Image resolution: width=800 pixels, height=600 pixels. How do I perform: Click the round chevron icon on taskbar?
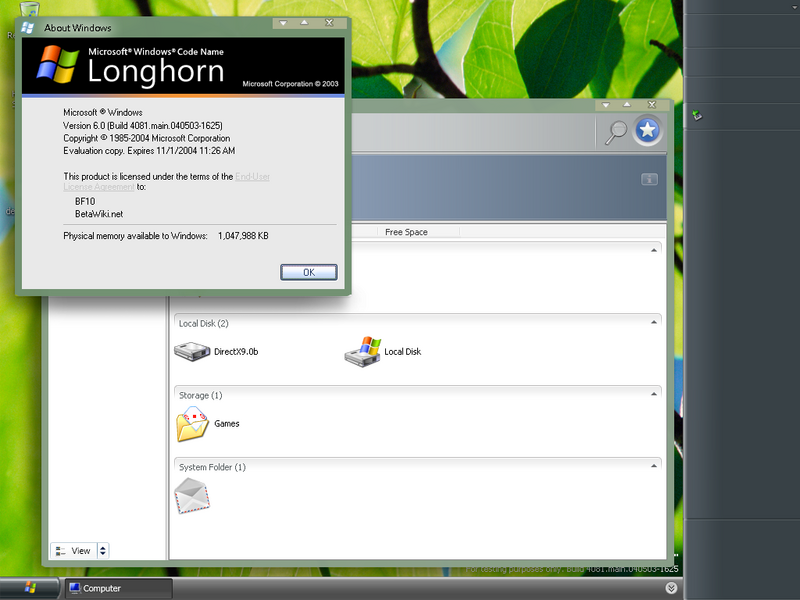pos(671,588)
